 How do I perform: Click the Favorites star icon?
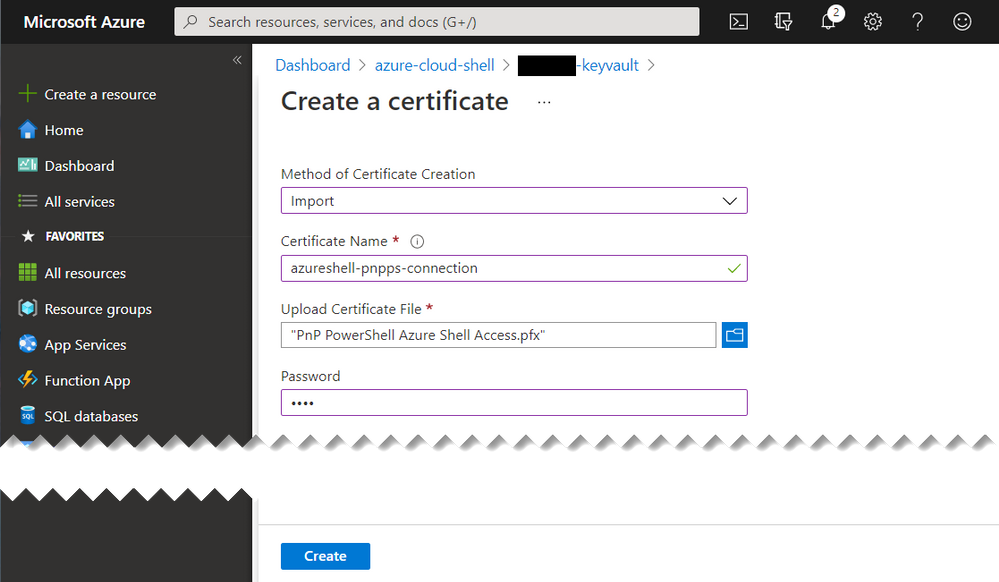tap(28, 236)
